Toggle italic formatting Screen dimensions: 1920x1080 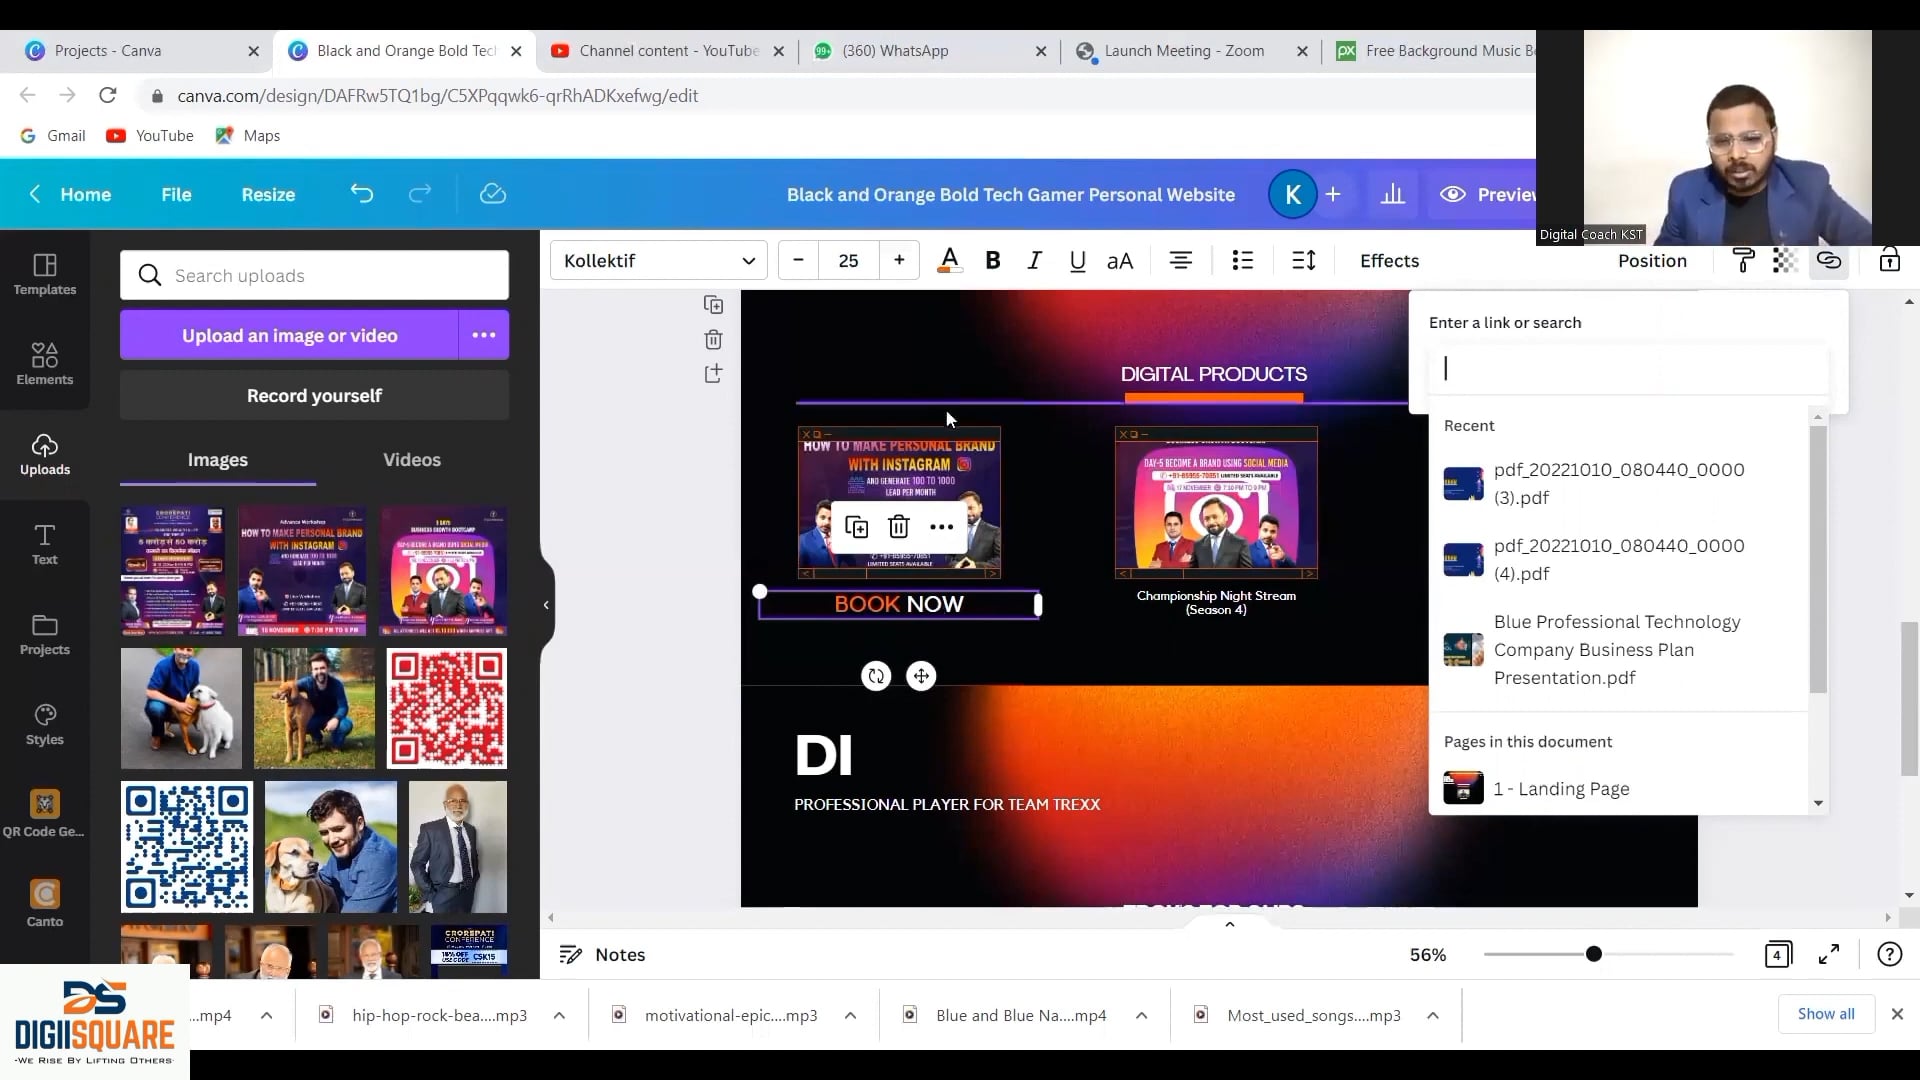click(1035, 261)
